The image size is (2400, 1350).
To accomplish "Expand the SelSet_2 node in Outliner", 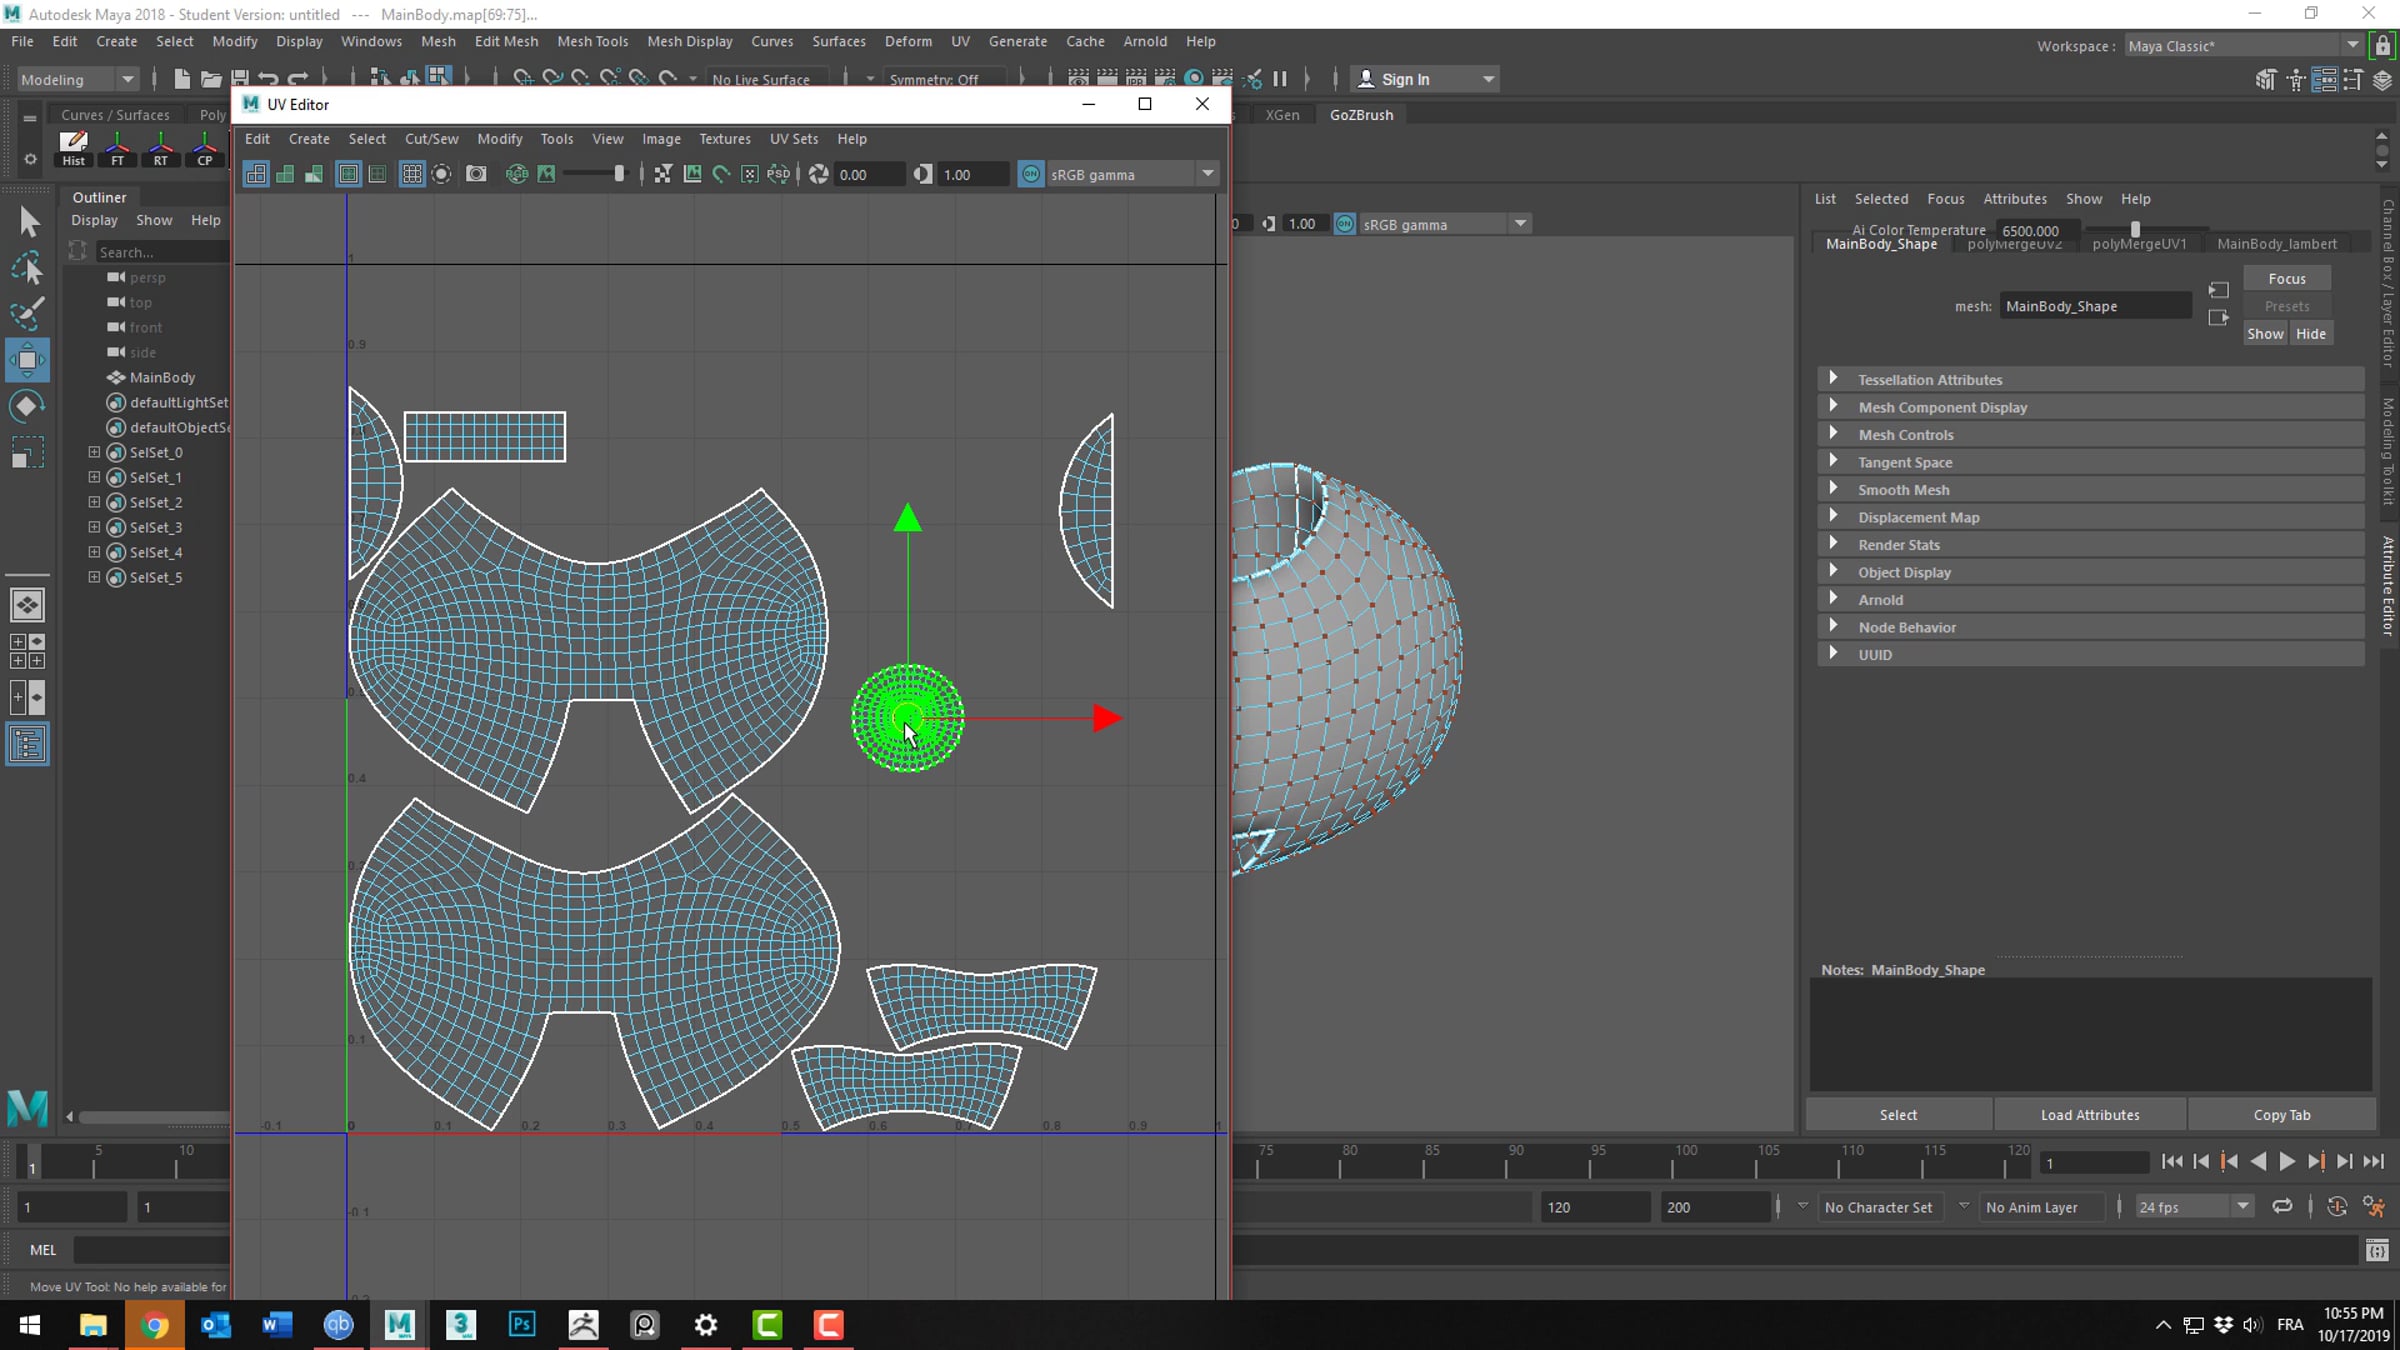I will tap(94, 502).
